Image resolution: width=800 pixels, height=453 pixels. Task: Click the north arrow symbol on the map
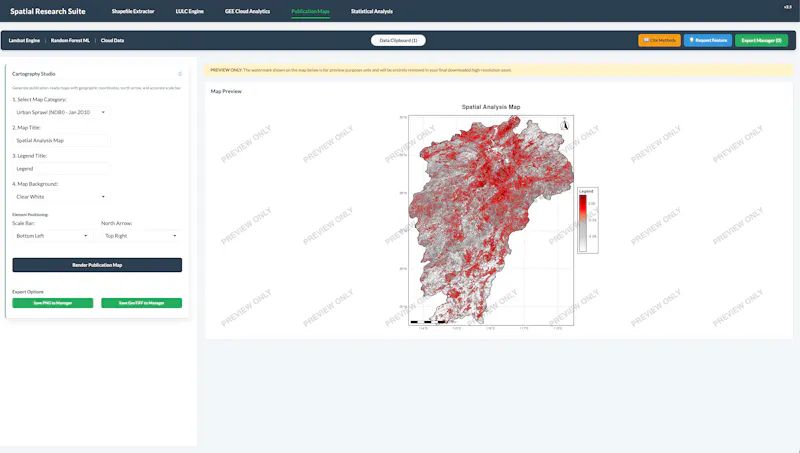point(564,124)
